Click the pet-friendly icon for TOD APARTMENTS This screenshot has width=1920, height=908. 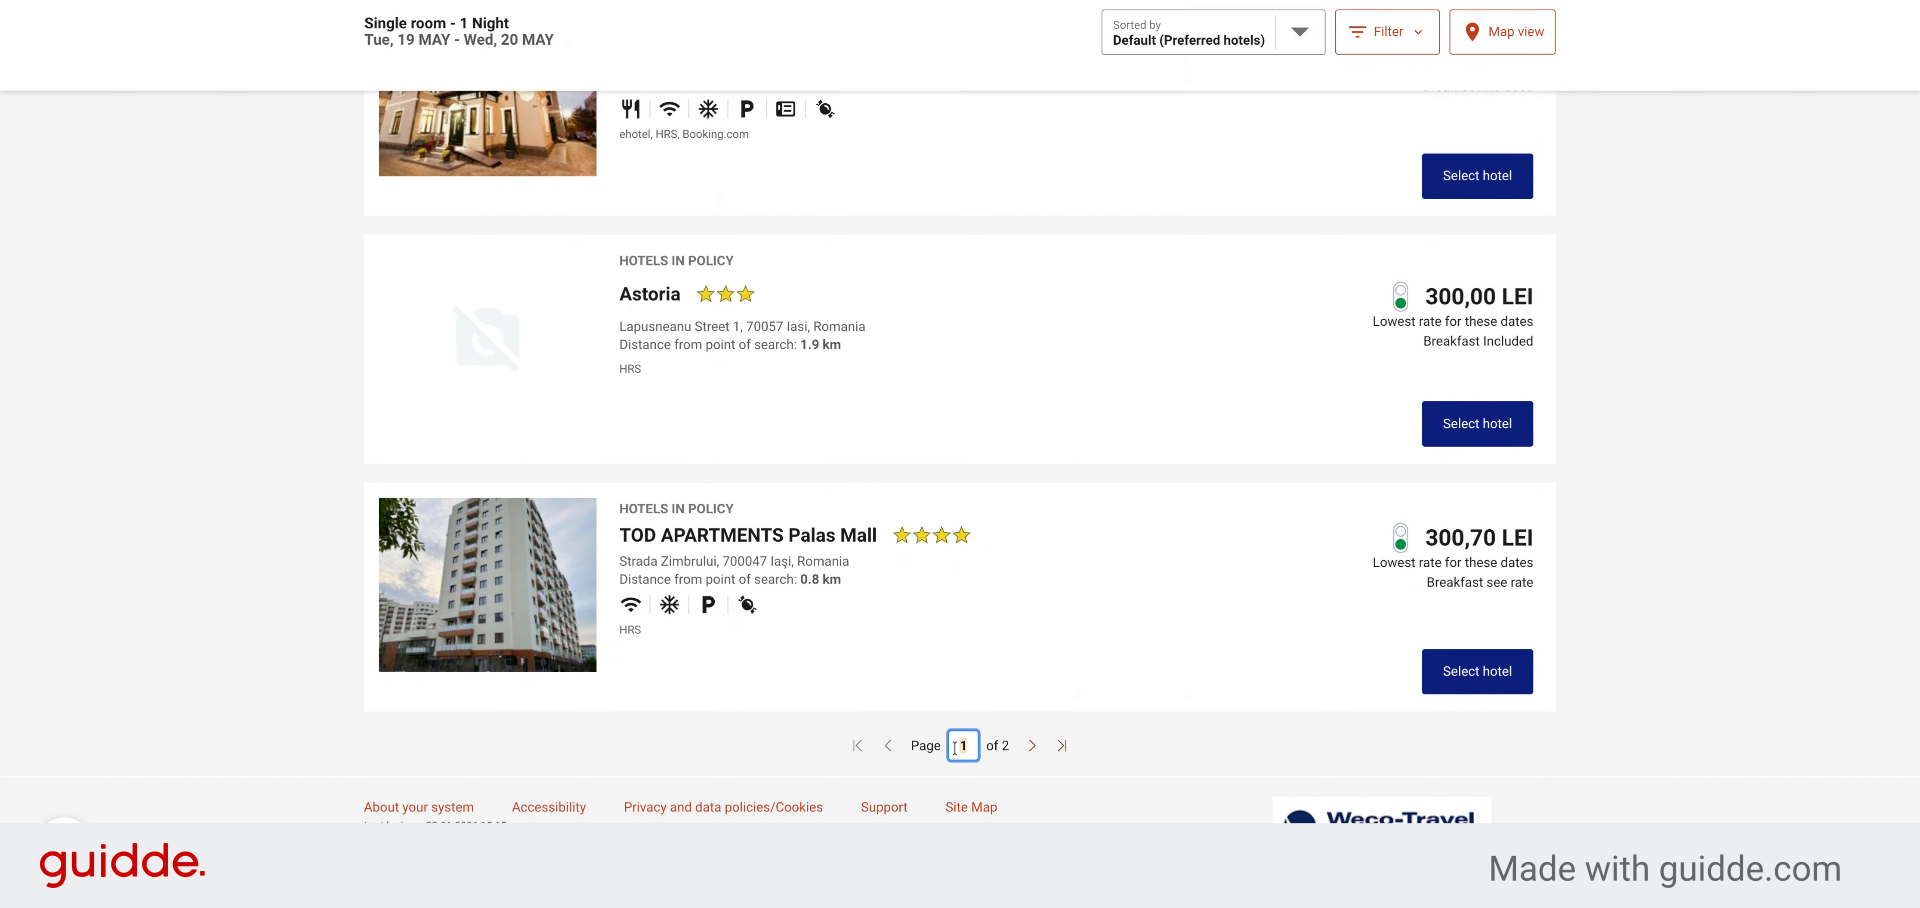(x=747, y=605)
